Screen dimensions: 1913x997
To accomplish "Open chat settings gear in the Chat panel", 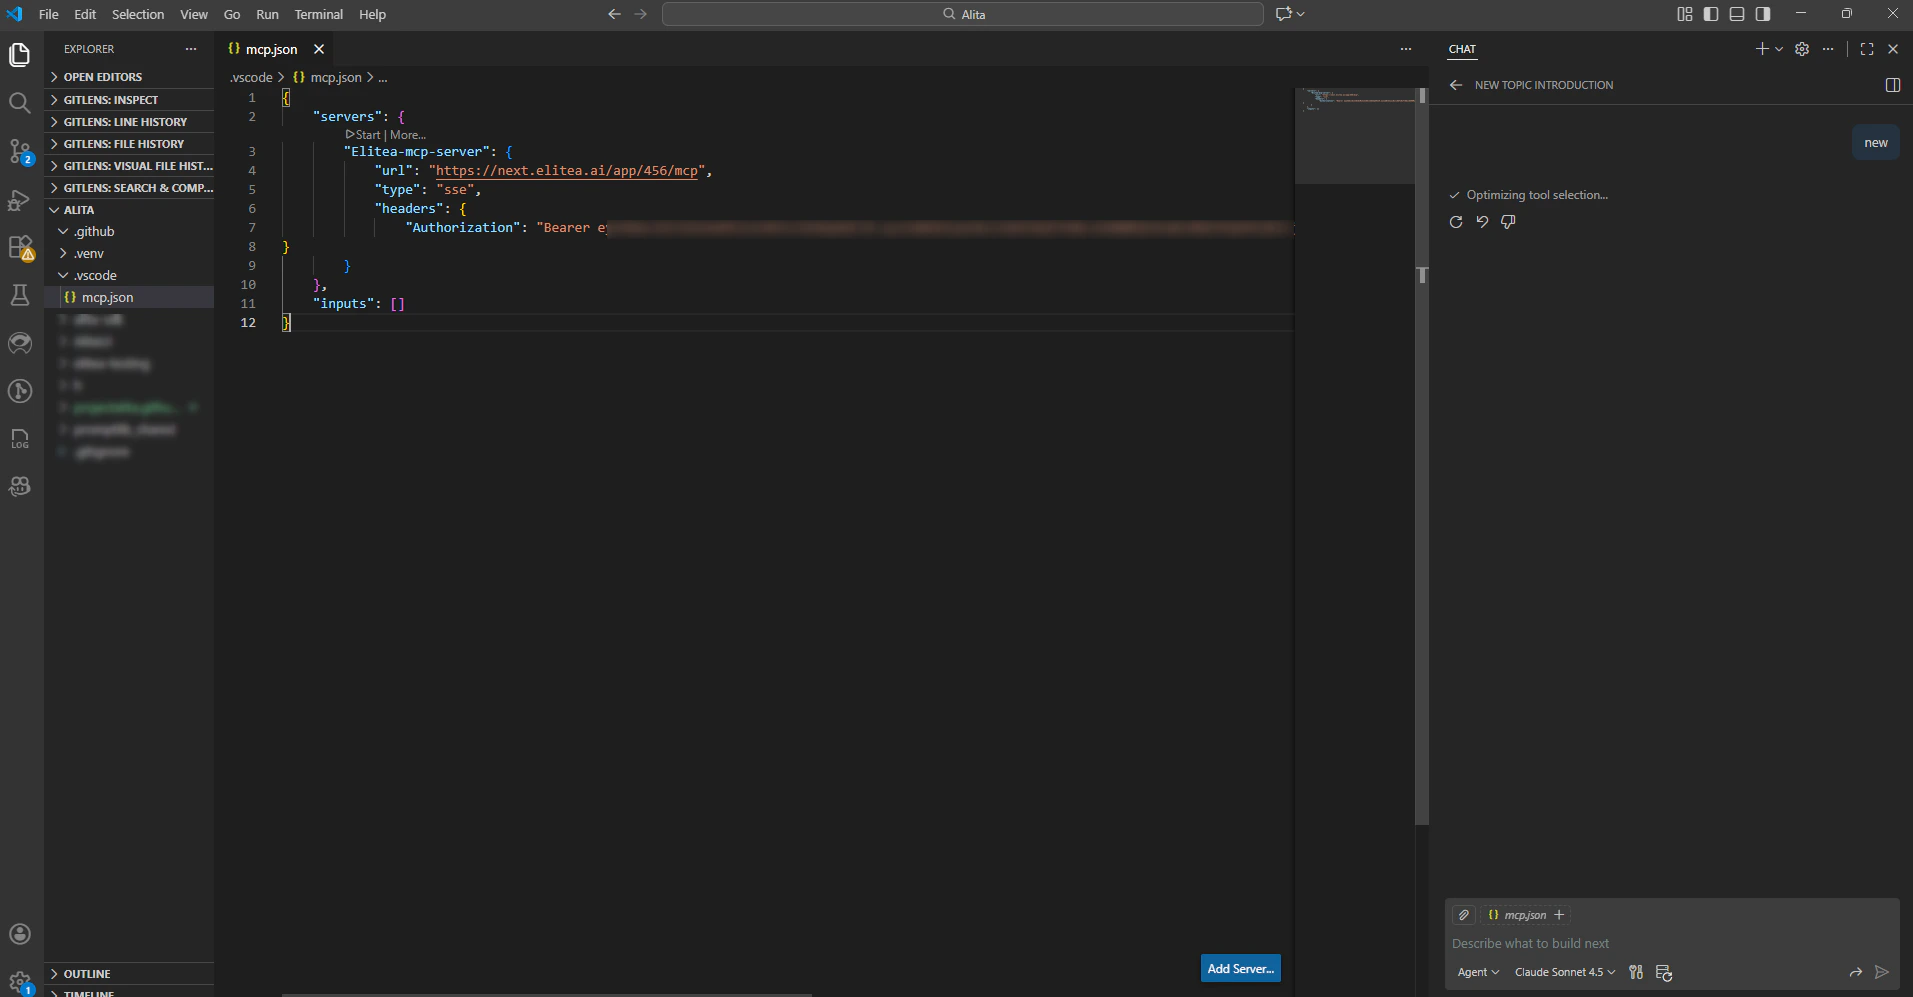I will coord(1802,48).
